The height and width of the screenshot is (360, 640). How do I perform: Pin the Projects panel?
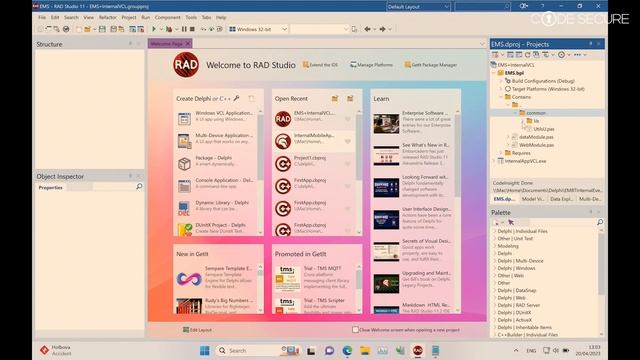591,44
